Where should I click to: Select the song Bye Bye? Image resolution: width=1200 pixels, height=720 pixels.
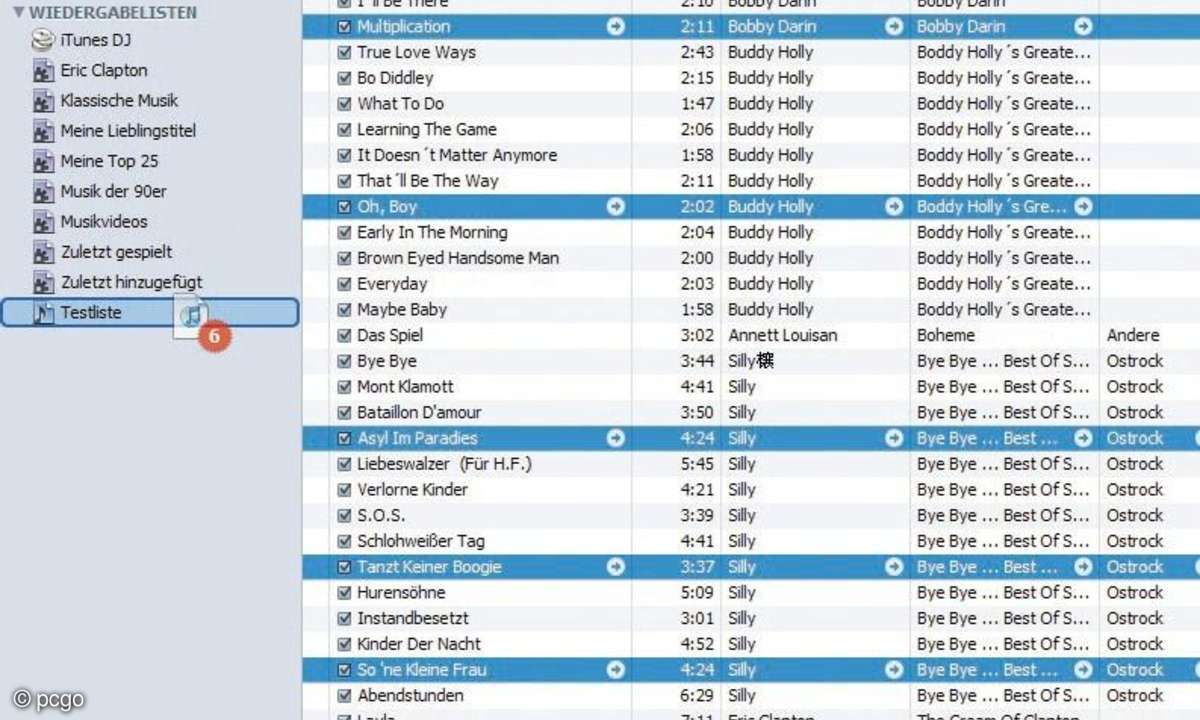(x=387, y=361)
